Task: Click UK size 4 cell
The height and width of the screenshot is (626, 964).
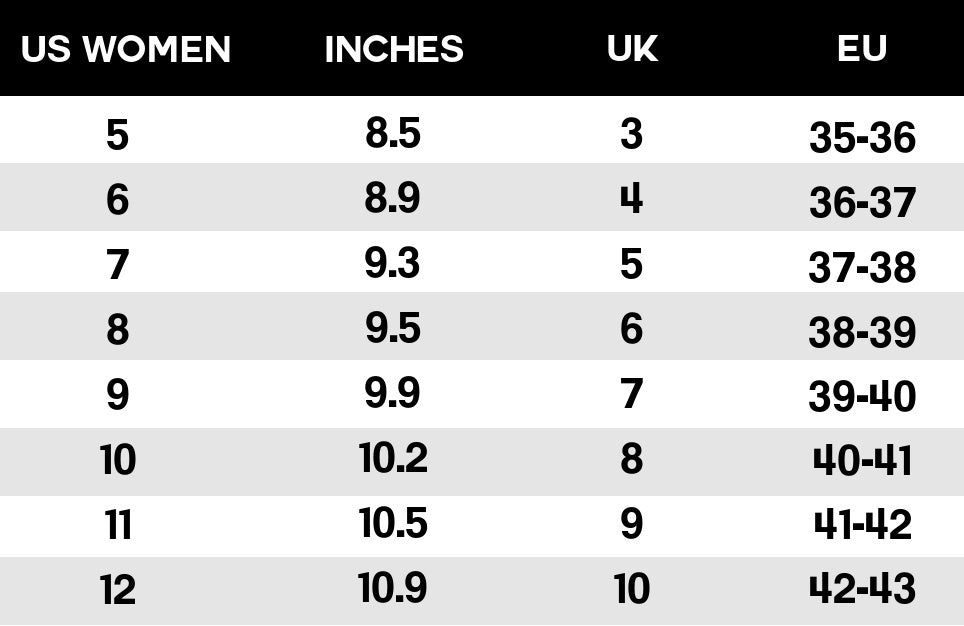Action: pyautogui.click(x=631, y=199)
